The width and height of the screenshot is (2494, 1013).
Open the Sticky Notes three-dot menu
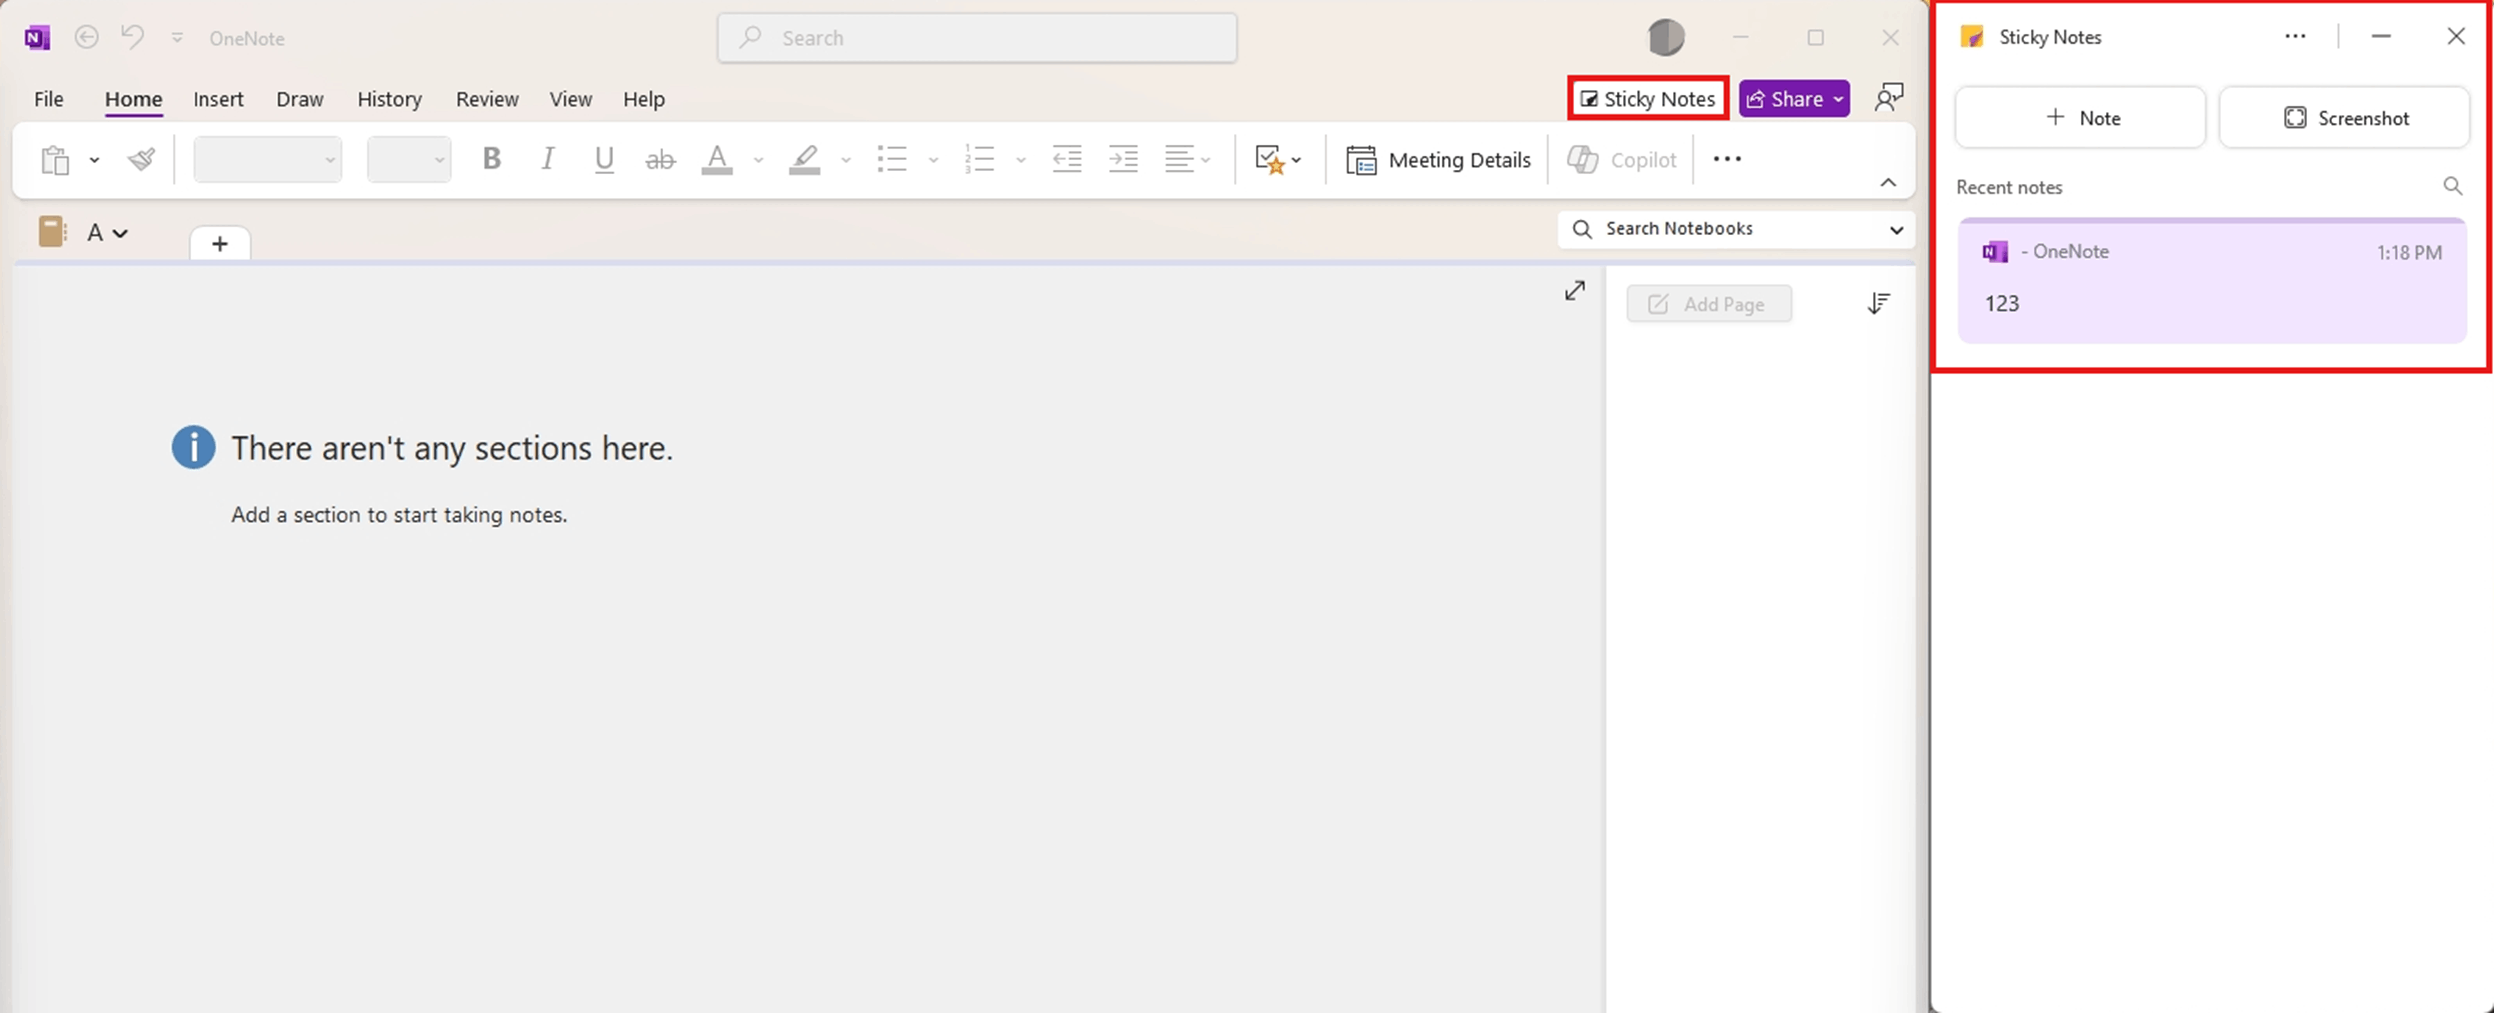[x=2295, y=37]
